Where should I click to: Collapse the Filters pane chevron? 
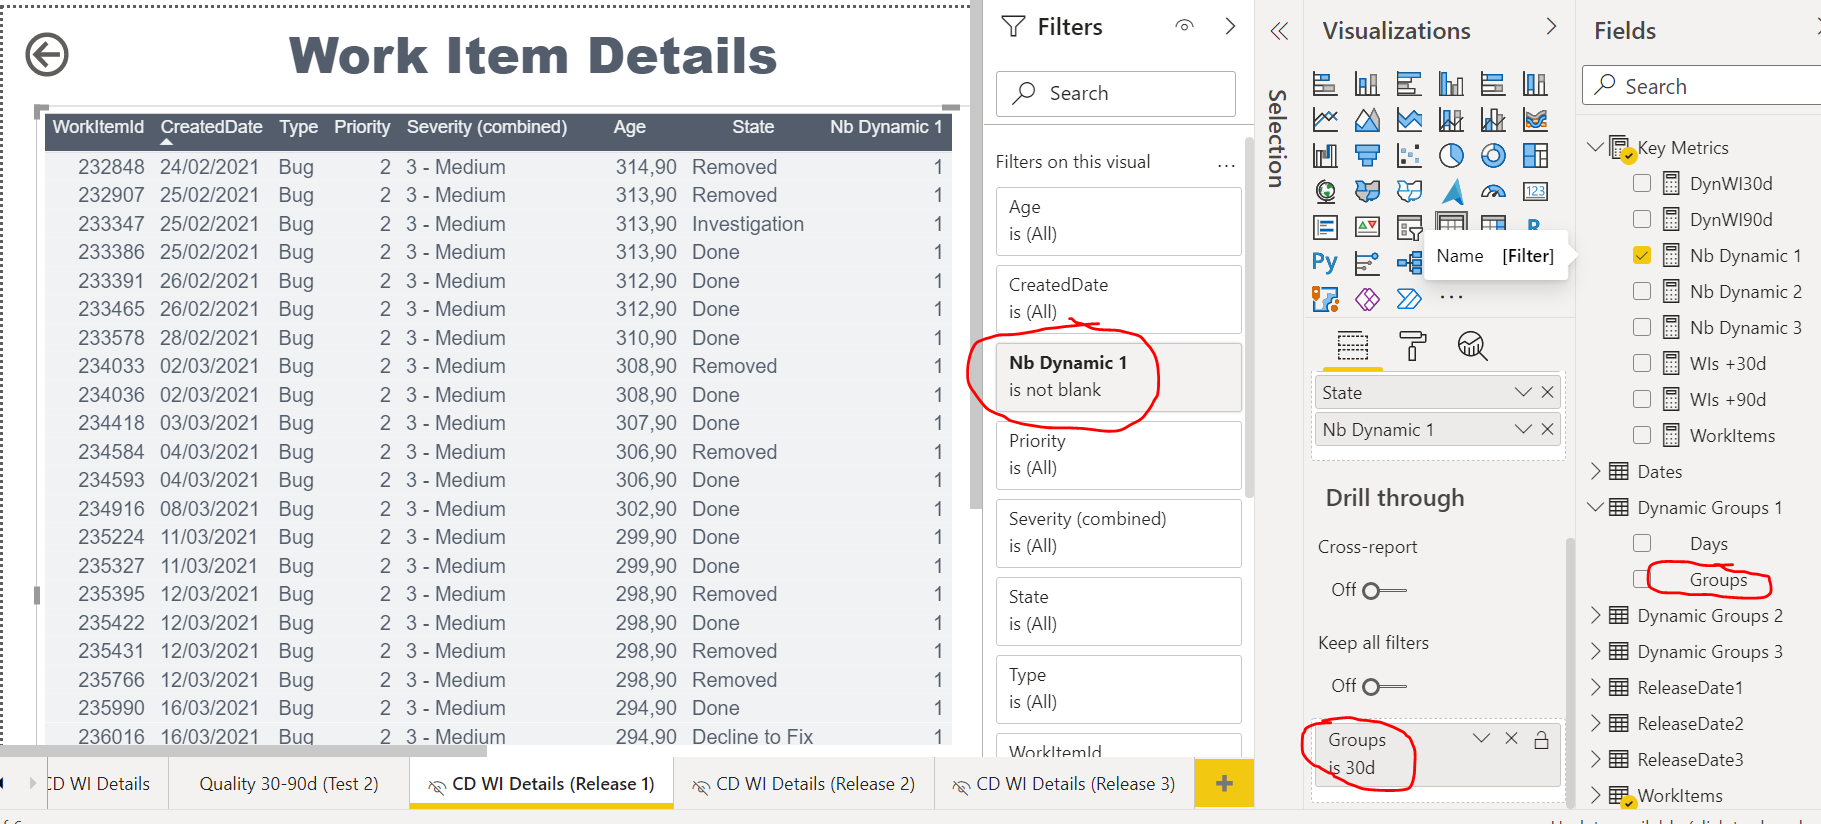point(1230,26)
